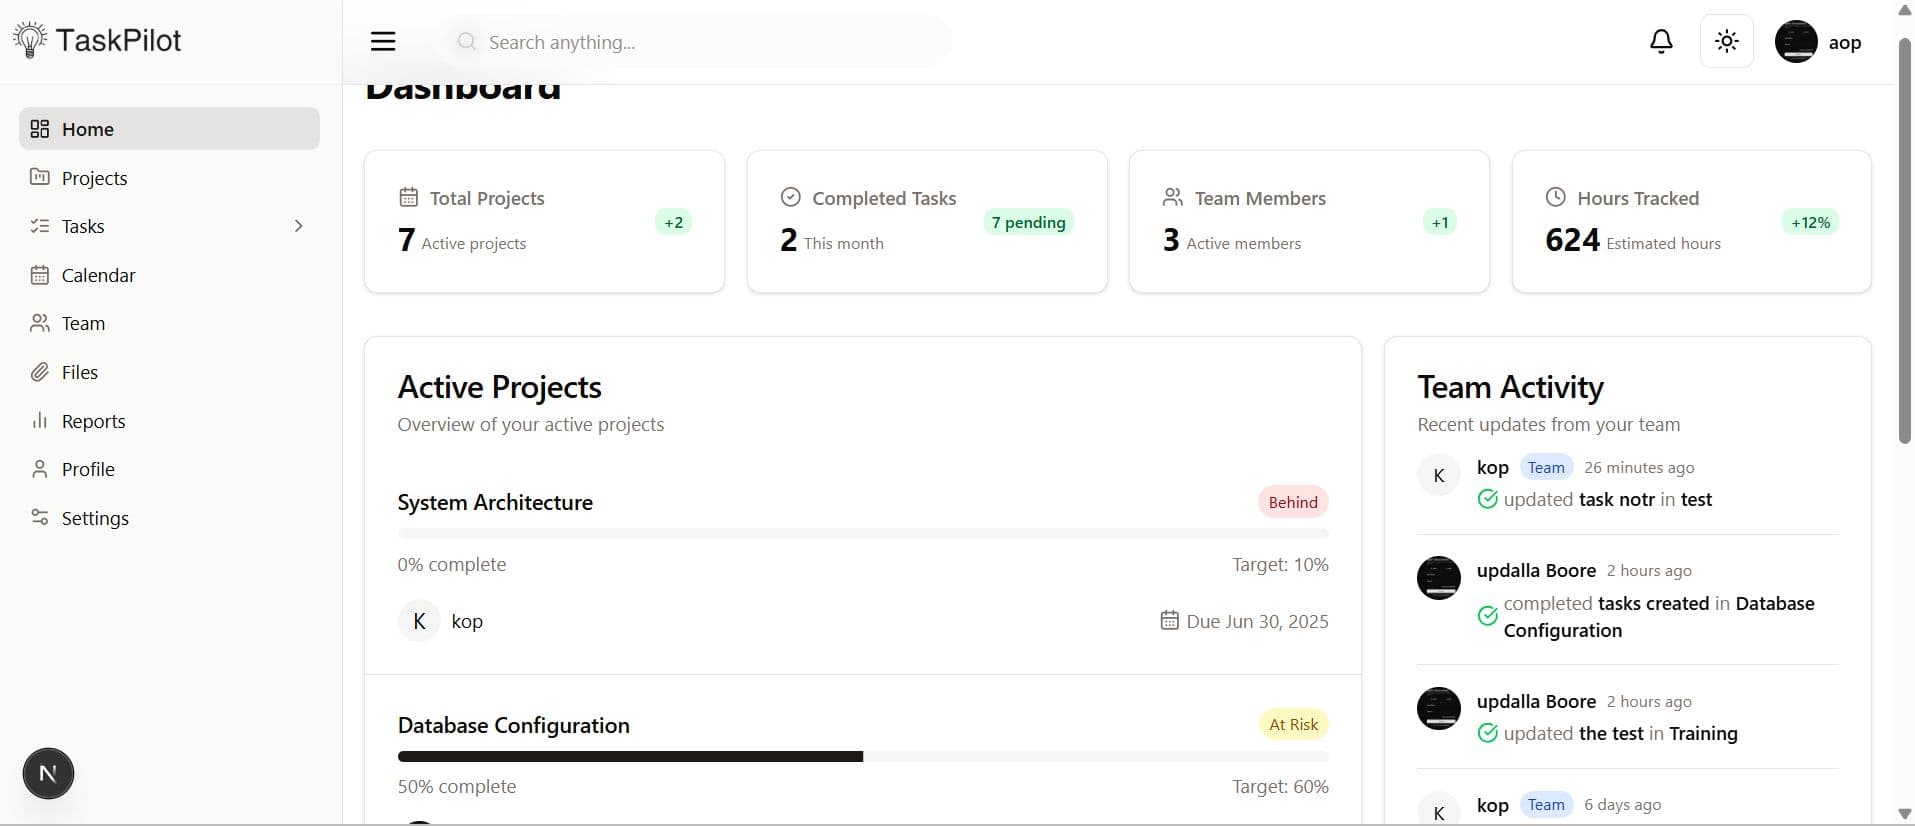Screen dimensions: 1915x826
Task: Open the Team page from sidebar
Action: tap(169, 323)
